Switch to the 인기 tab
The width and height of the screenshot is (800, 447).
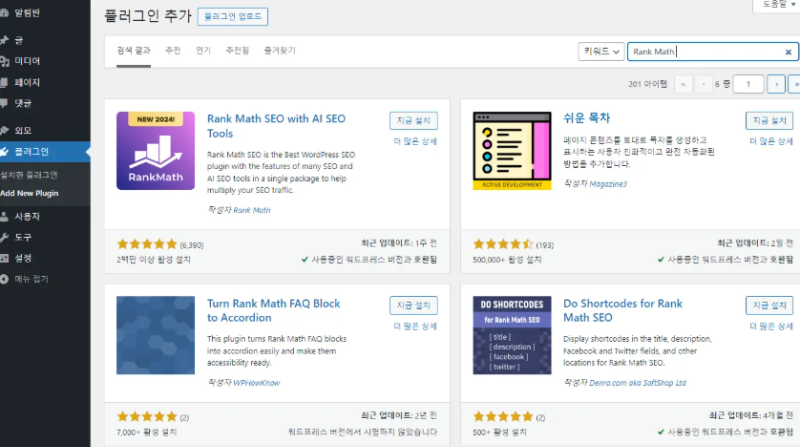(x=203, y=51)
